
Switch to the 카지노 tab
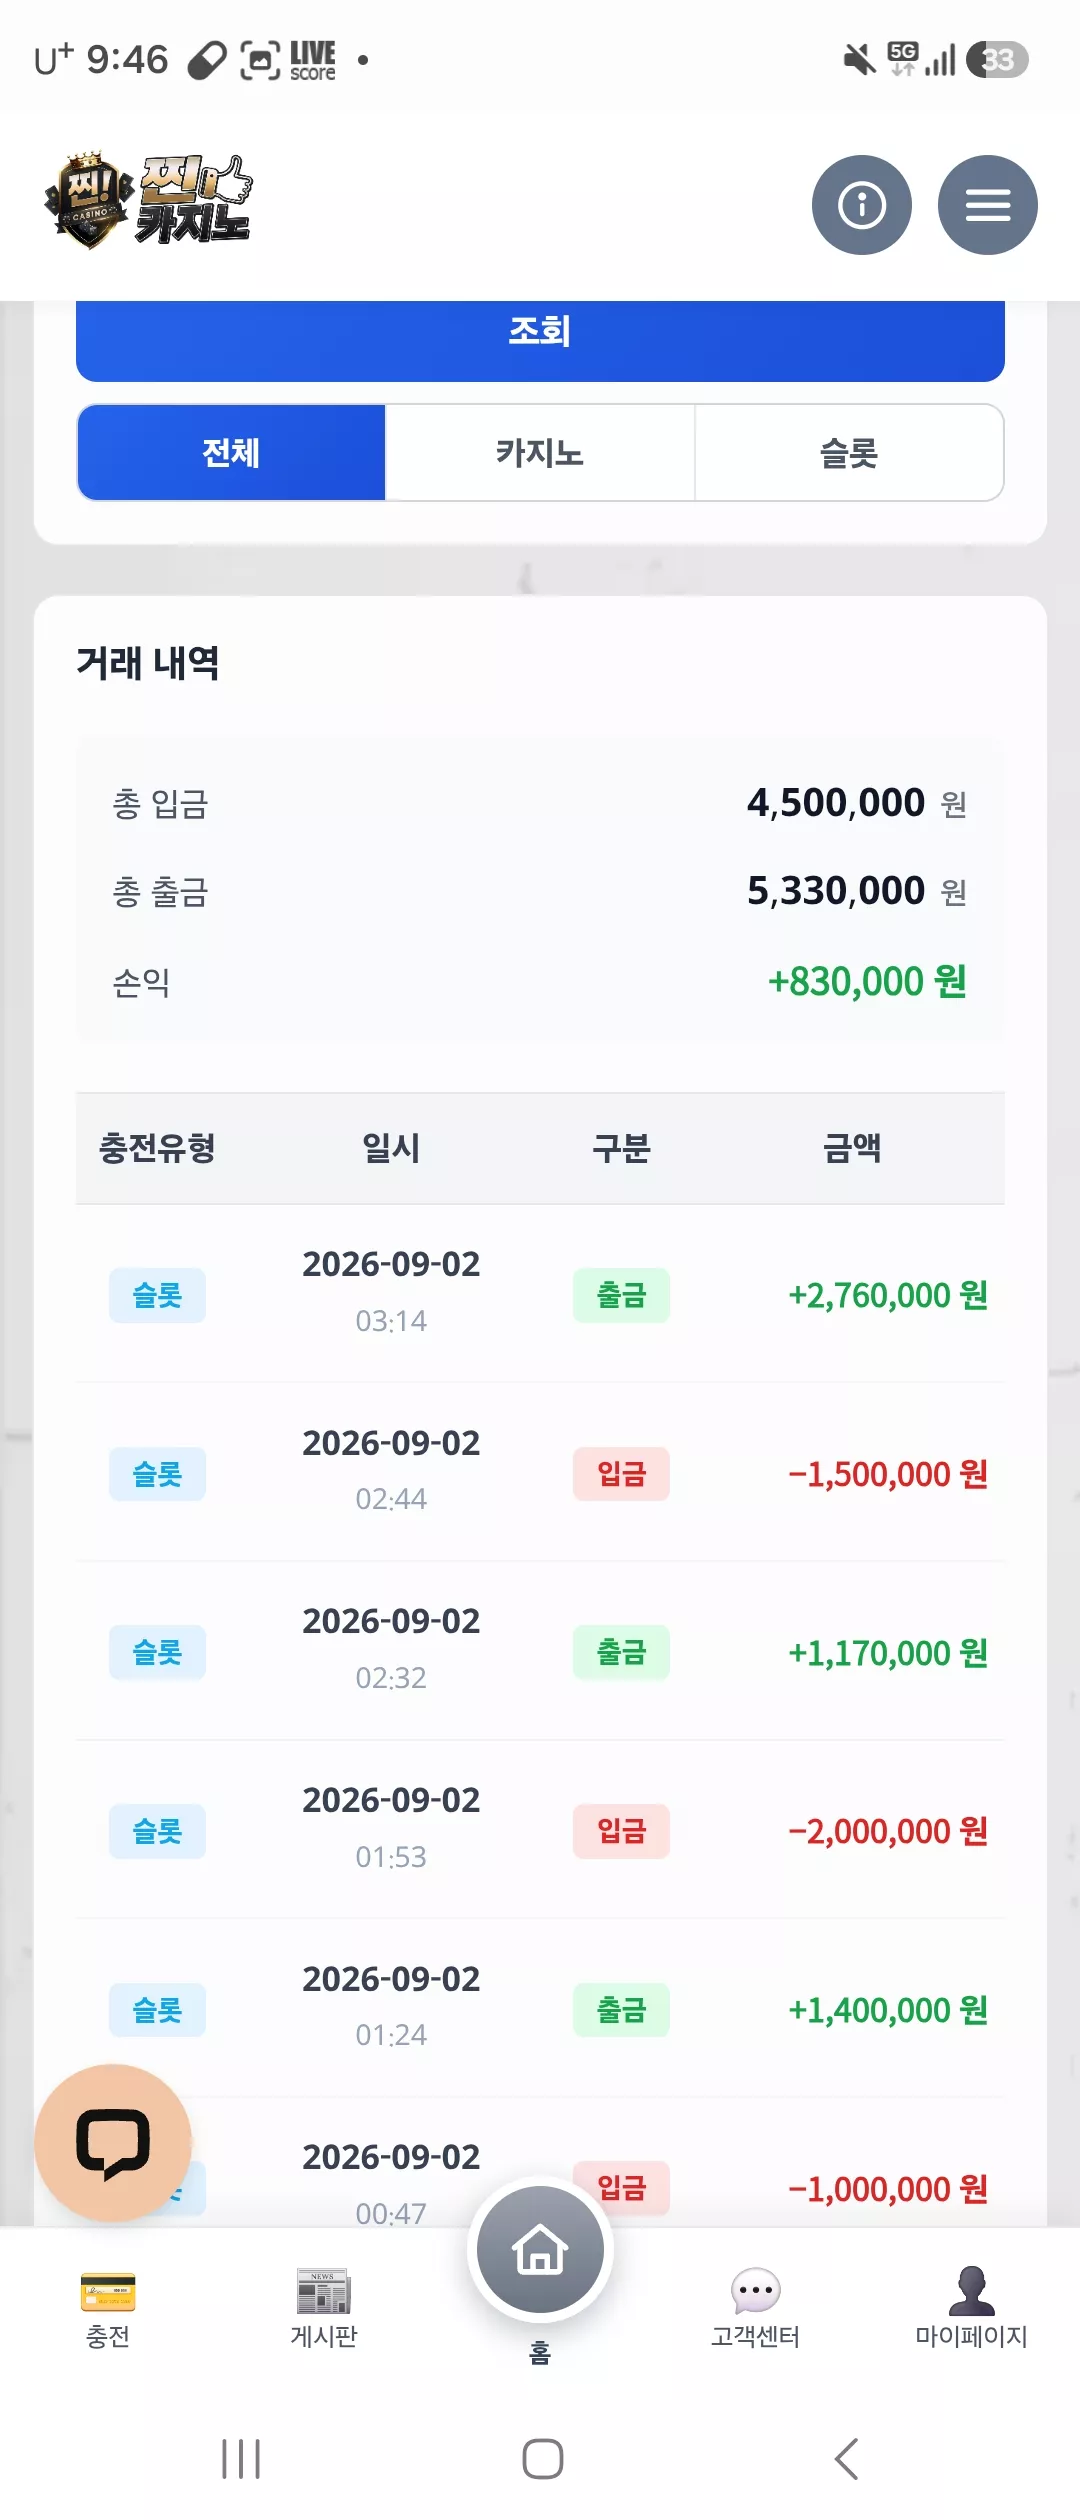[540, 453]
